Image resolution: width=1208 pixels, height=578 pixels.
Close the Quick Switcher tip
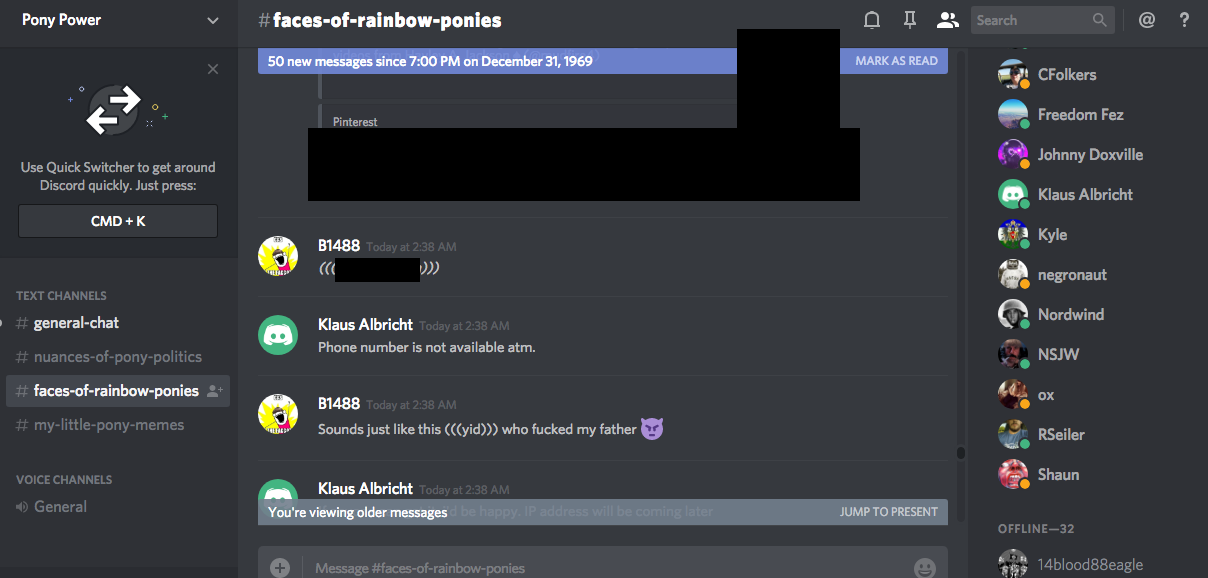coord(213,69)
